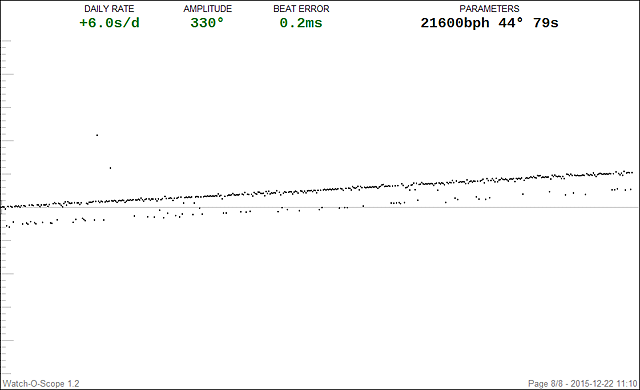Viewport: 640px width, 390px height.
Task: Click the Watch-O-Scope 1.2 version text
Action: pos(41,384)
